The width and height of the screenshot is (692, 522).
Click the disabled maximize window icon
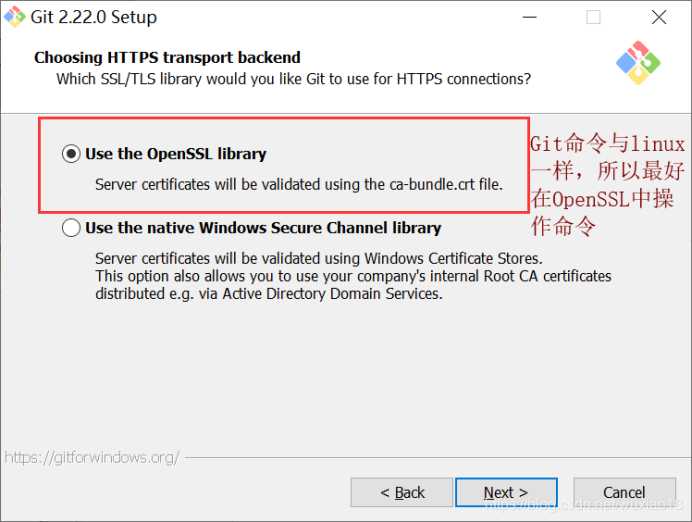(x=593, y=17)
